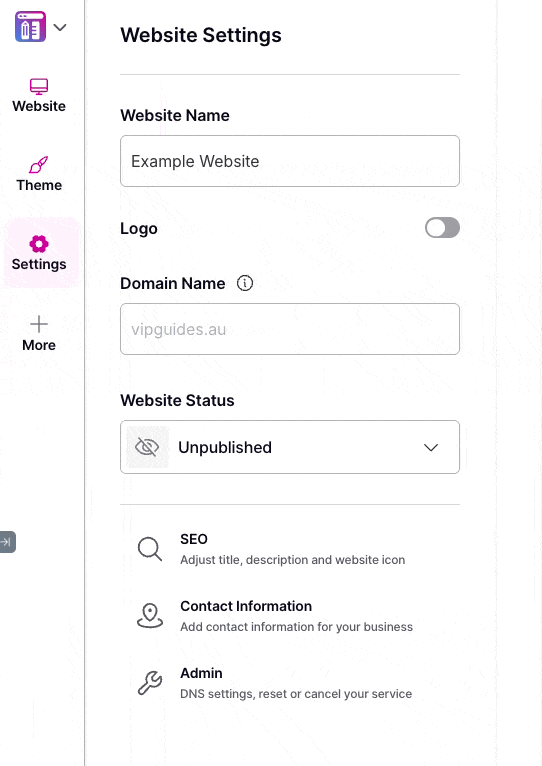Open the More sidebar menu label

coord(39,345)
